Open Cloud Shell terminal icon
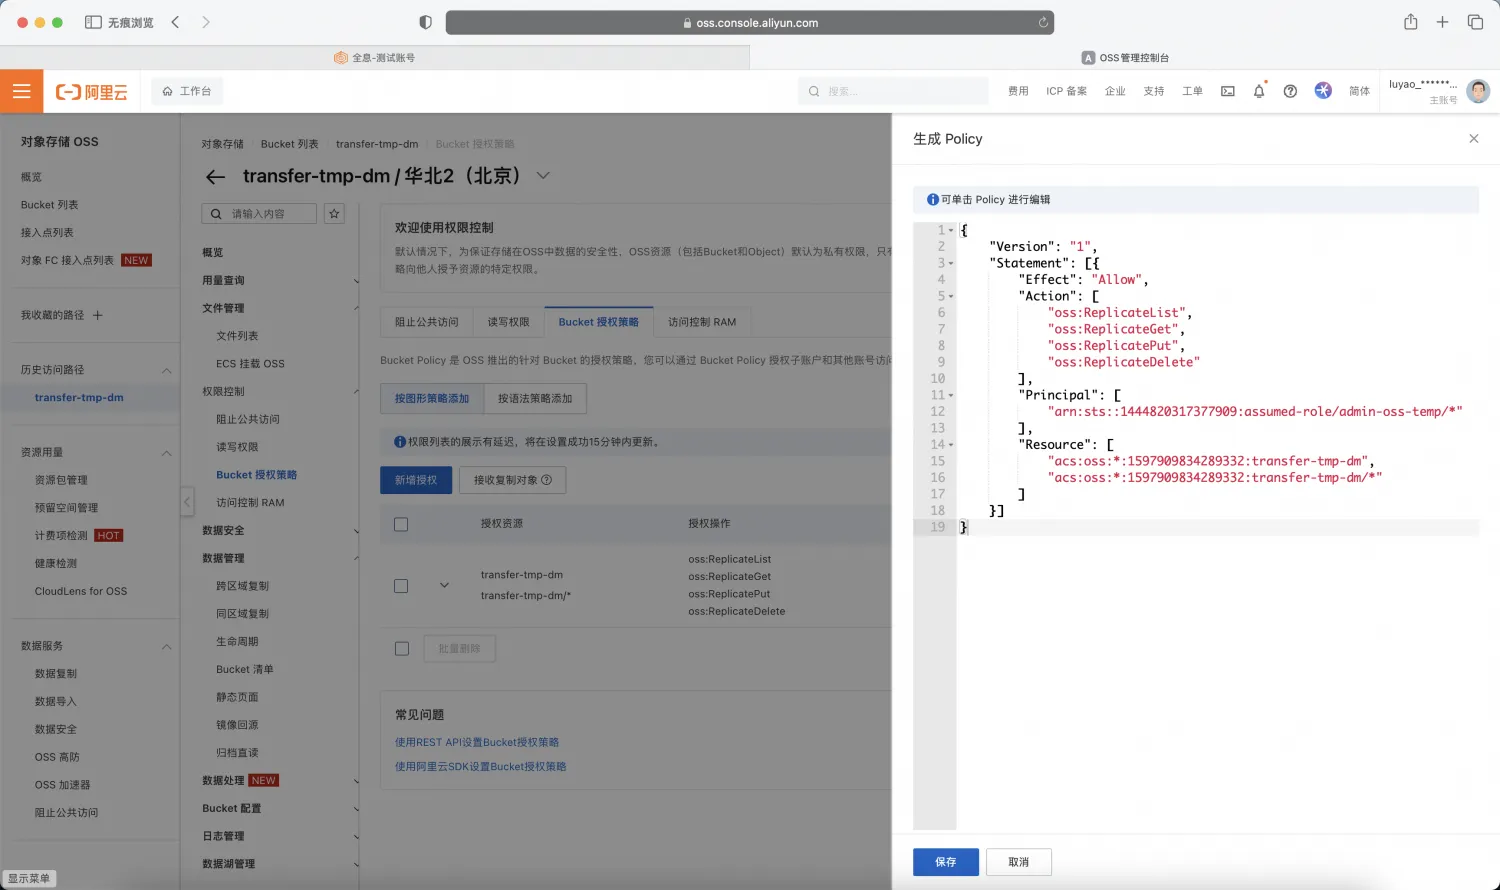The image size is (1500, 890). (1227, 91)
